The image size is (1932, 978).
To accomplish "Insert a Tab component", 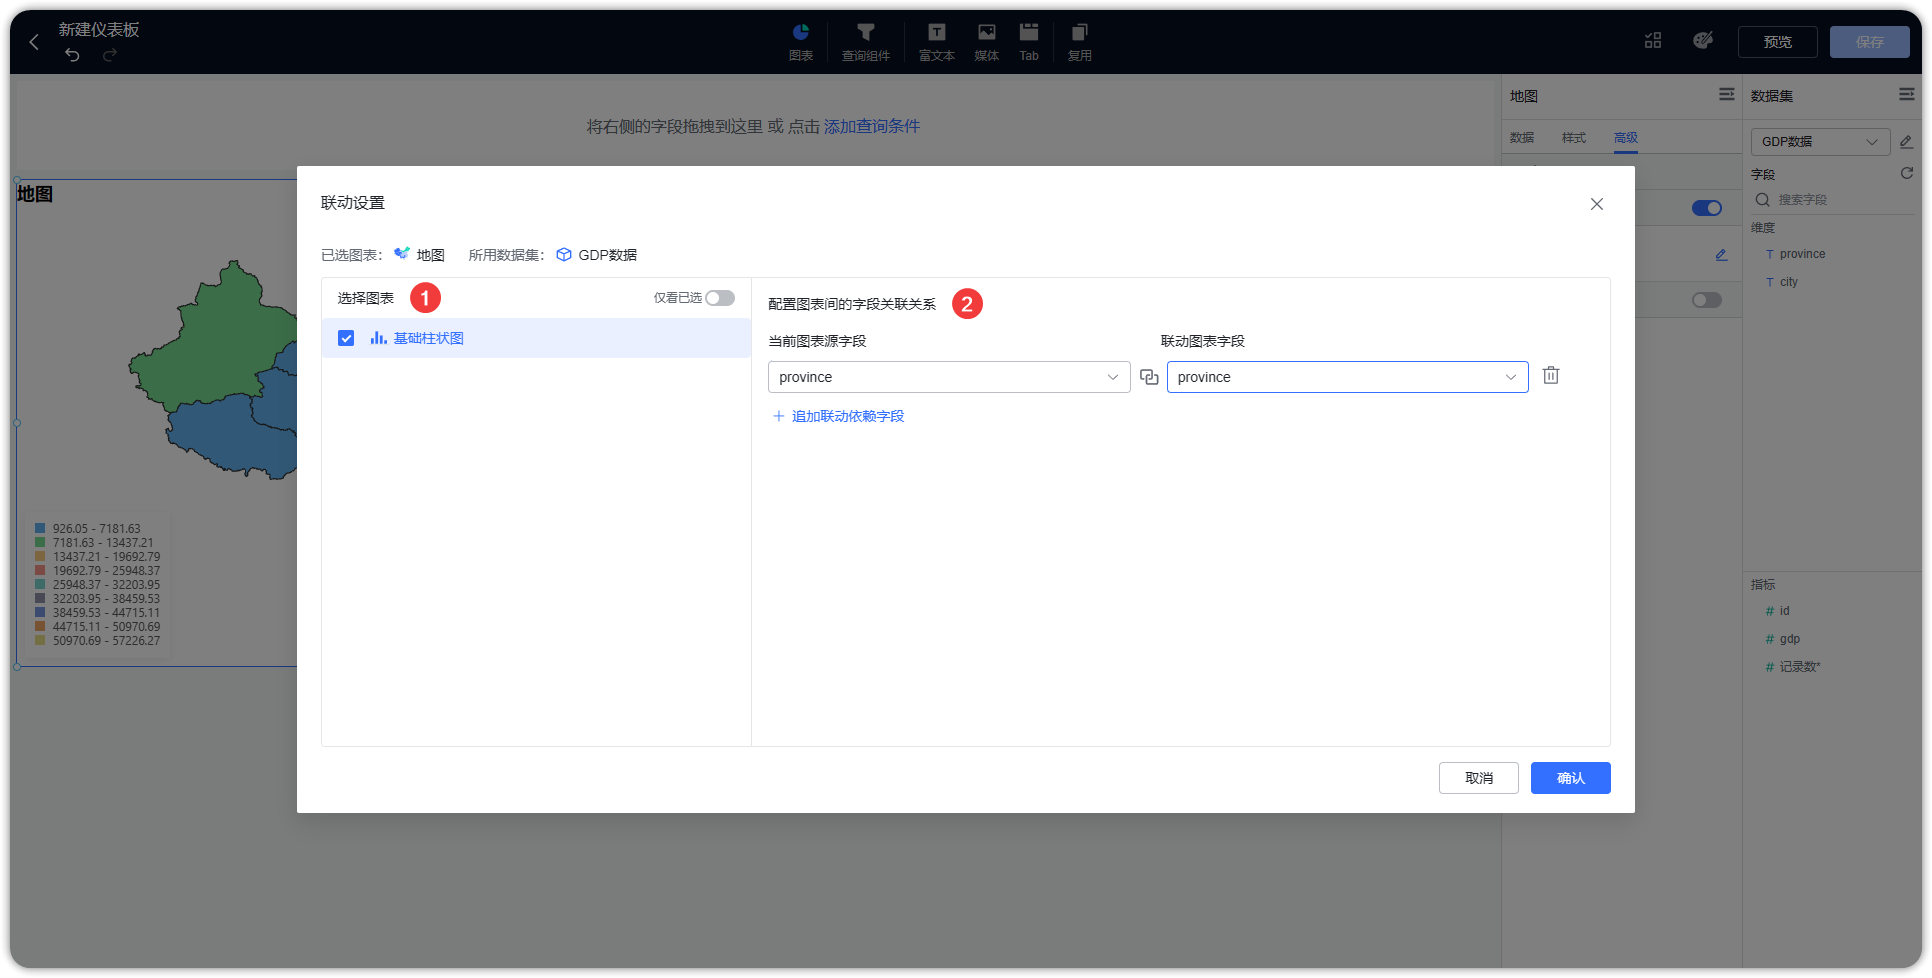I will [1029, 40].
